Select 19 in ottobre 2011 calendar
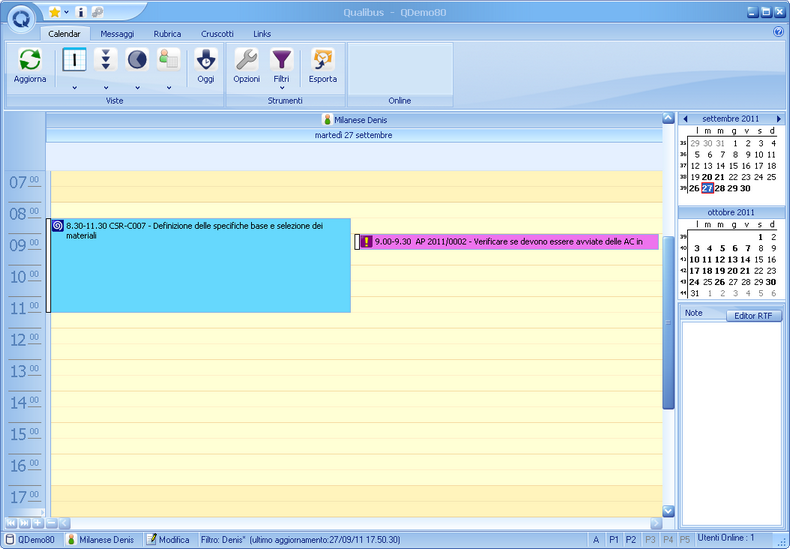Image resolution: width=790 pixels, height=549 pixels. click(x=719, y=271)
